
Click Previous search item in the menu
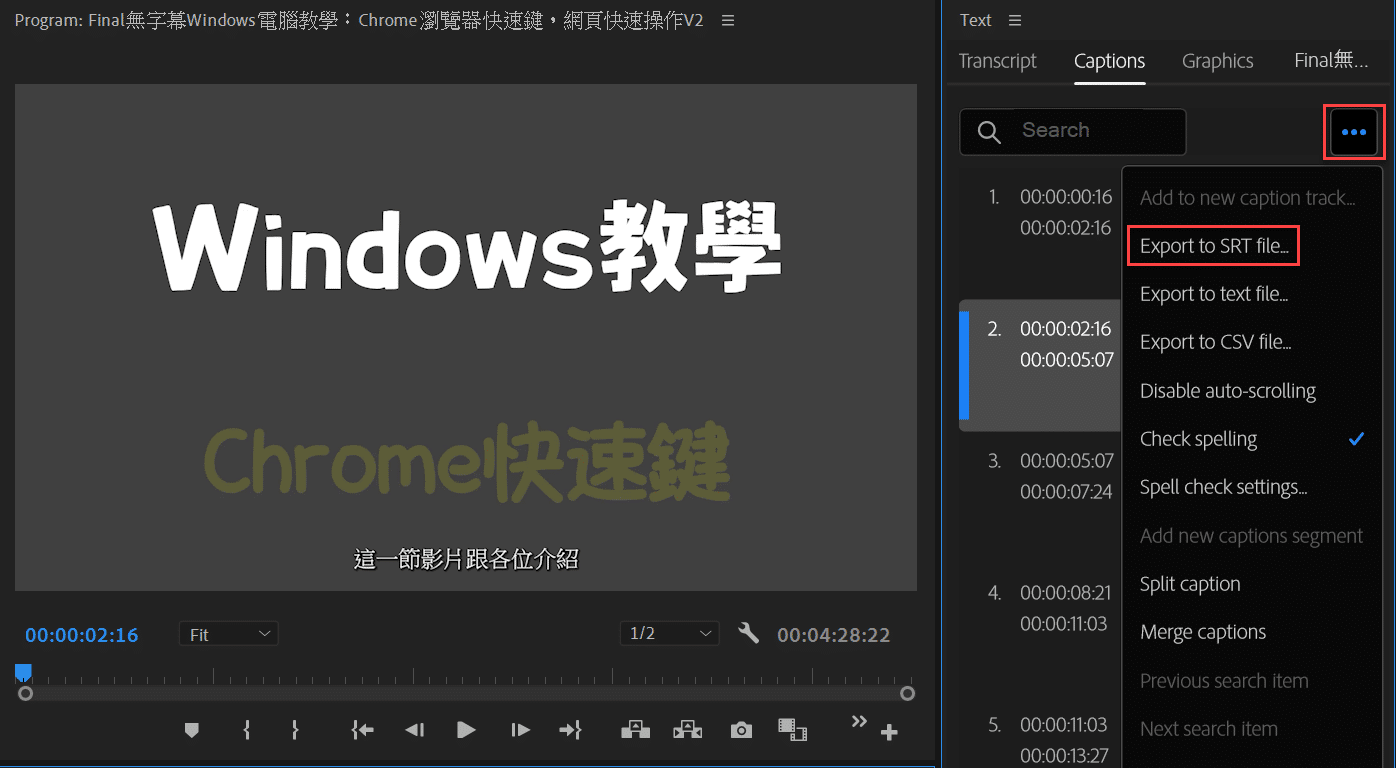[x=1224, y=681]
